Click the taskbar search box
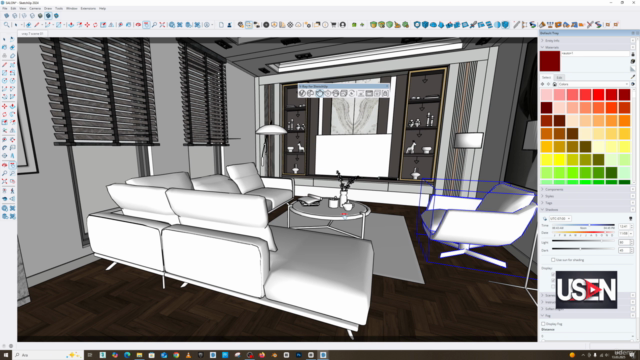Viewport: 640px width, 360px height. click(47, 355)
